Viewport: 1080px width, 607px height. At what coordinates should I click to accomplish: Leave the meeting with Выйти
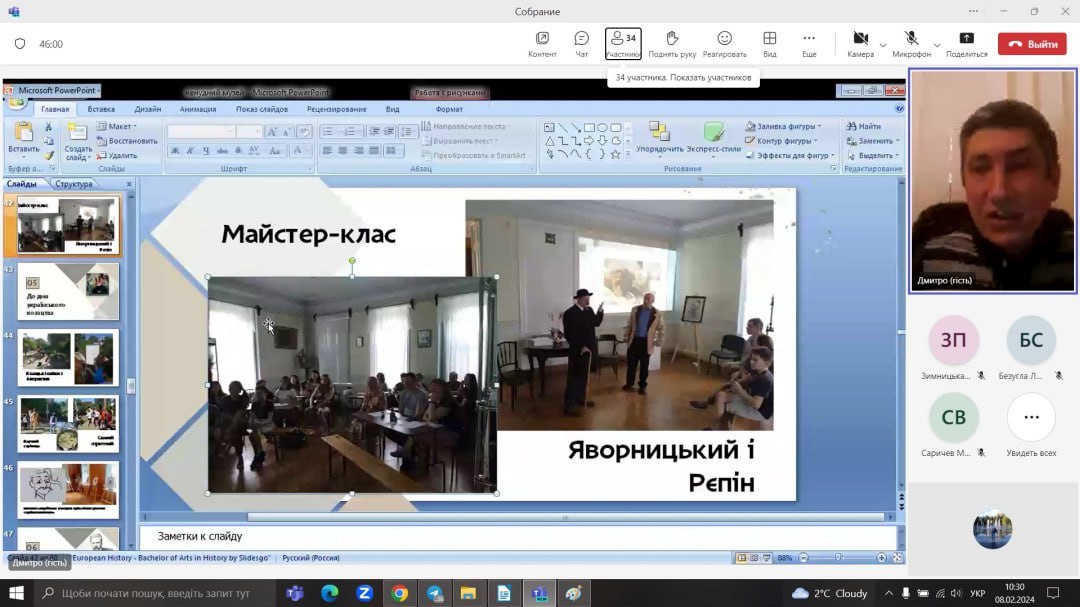1032,44
